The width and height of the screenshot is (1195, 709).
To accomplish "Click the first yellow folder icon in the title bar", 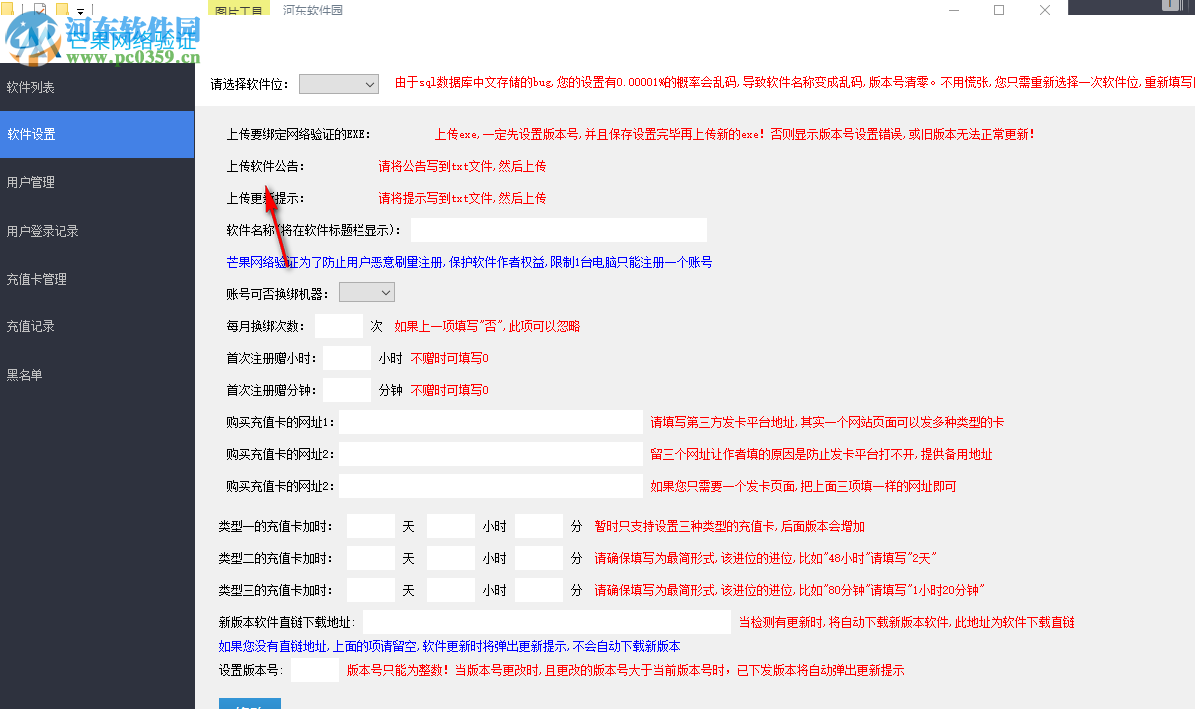I will [x=8, y=7].
